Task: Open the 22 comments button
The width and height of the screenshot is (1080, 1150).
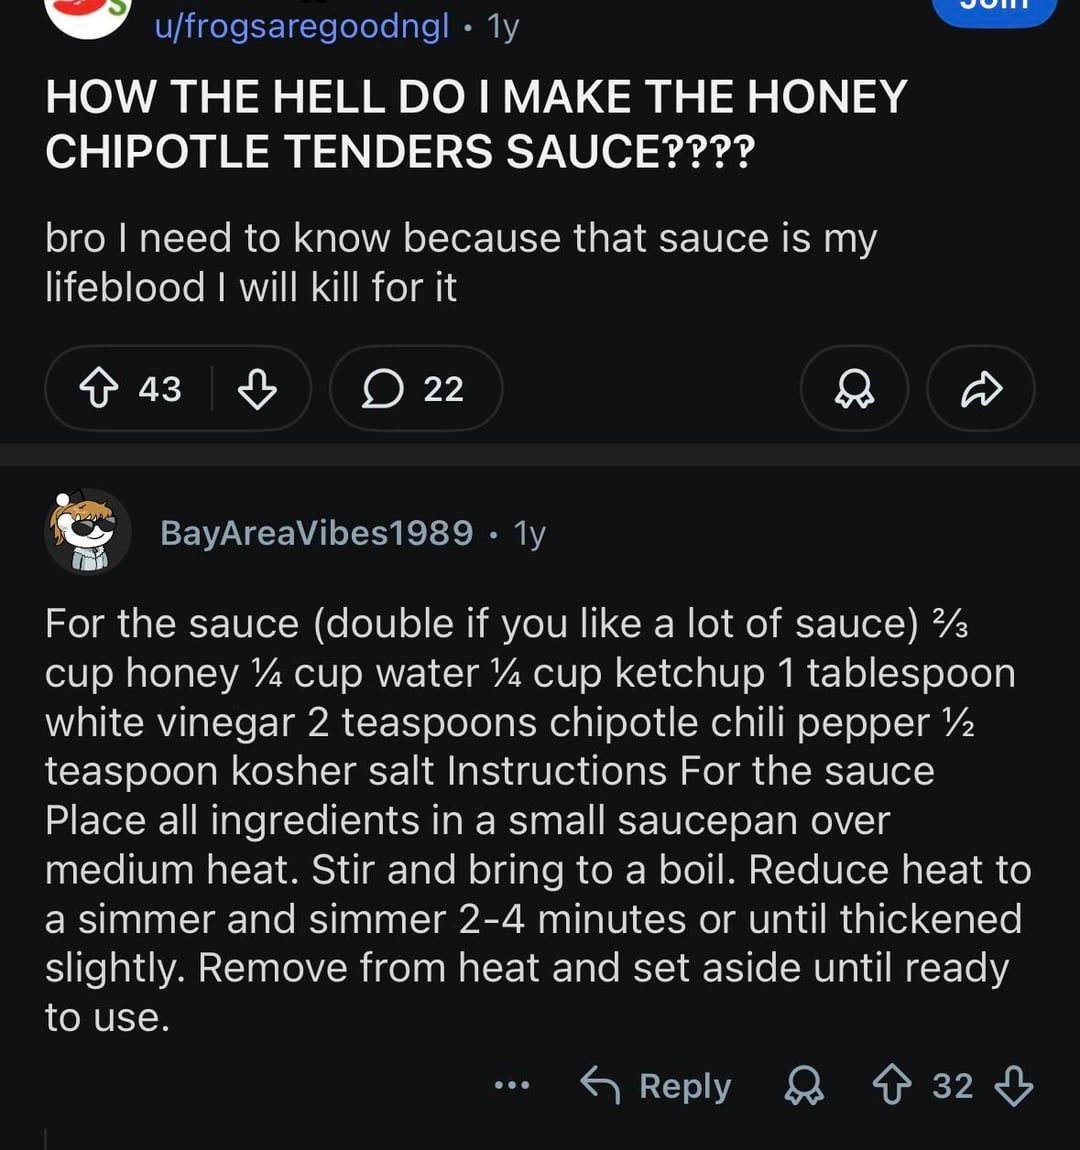Action: (415, 389)
